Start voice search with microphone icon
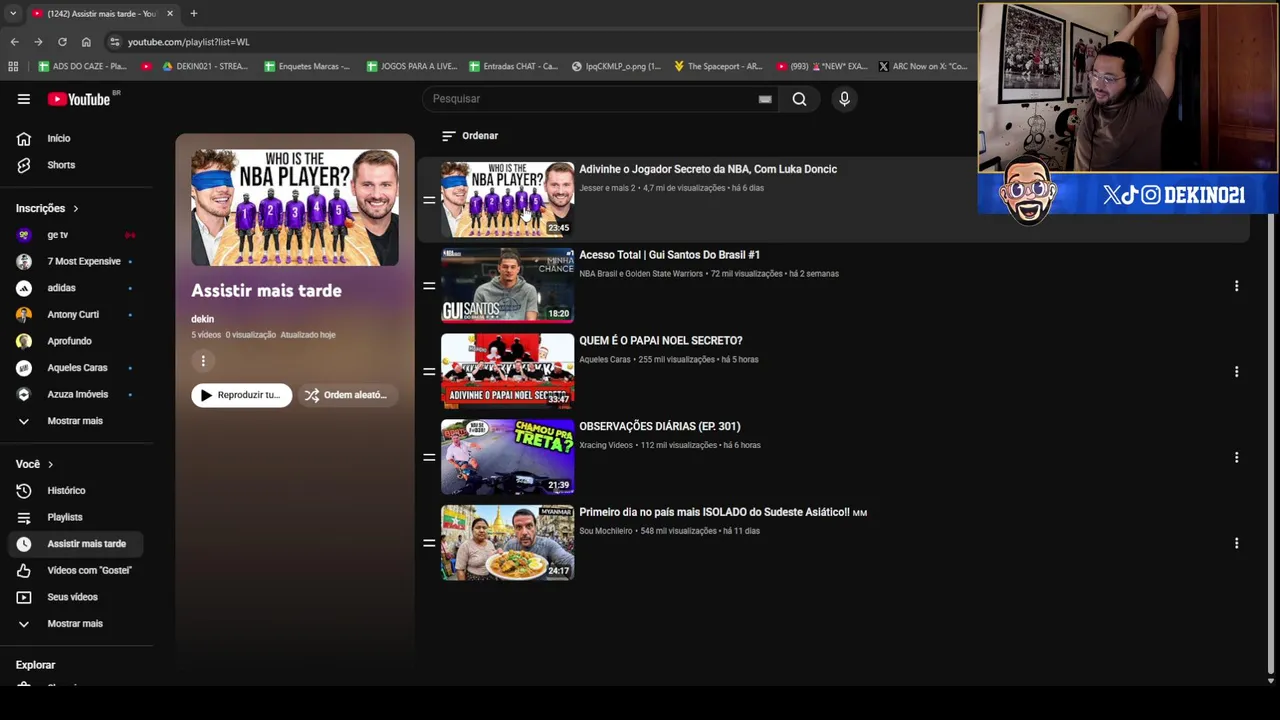This screenshot has width=1280, height=720. [844, 99]
